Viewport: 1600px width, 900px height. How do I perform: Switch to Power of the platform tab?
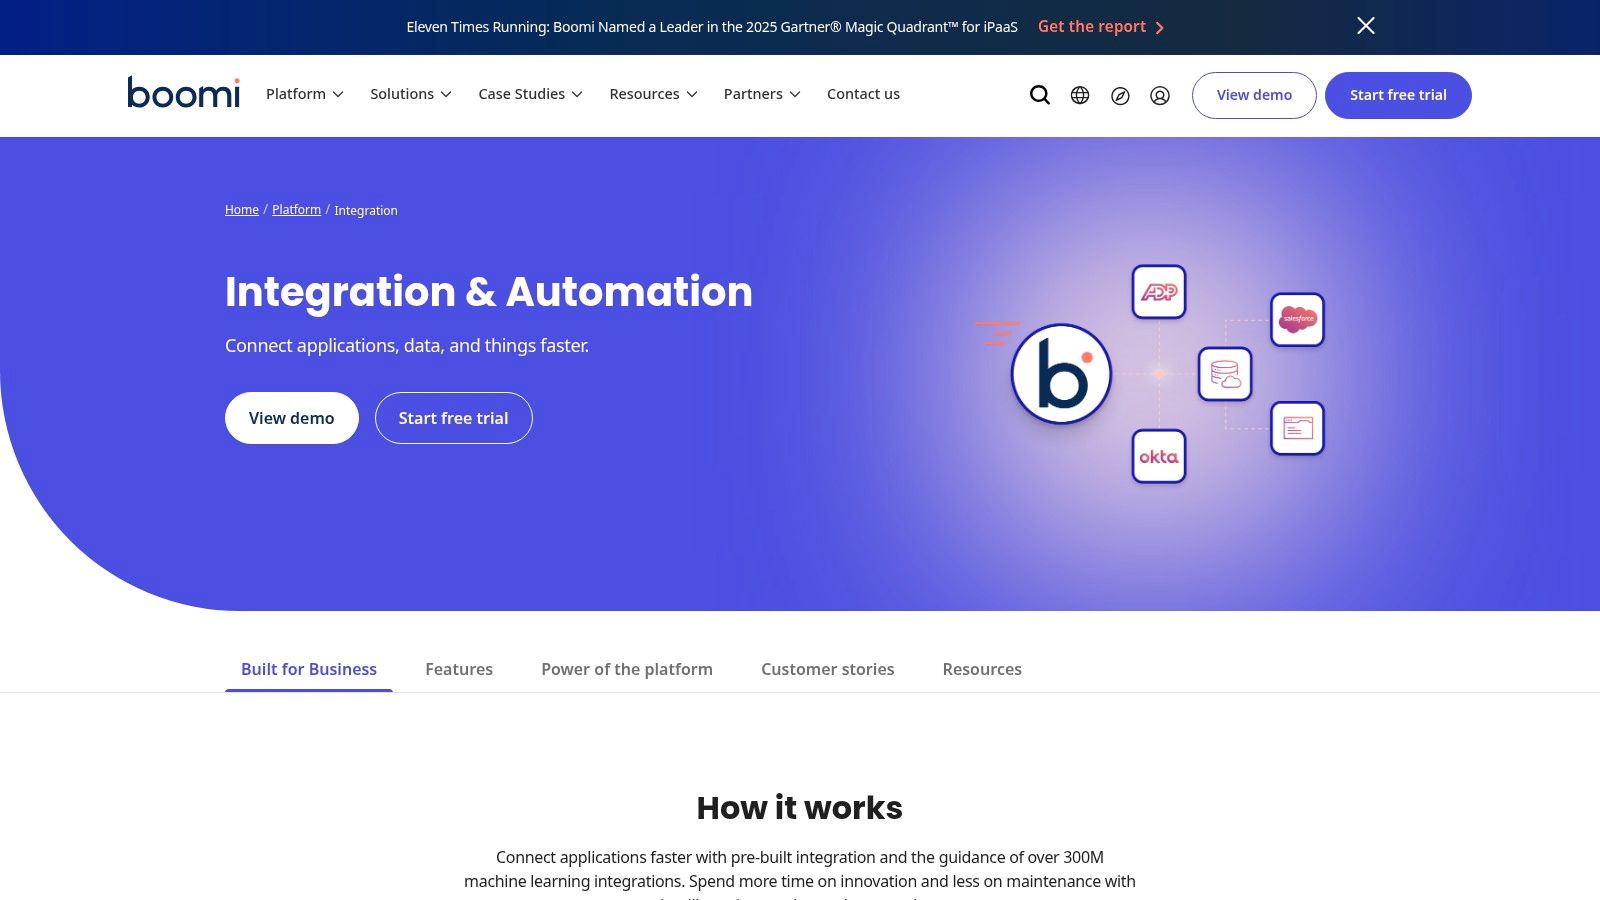[x=627, y=669]
